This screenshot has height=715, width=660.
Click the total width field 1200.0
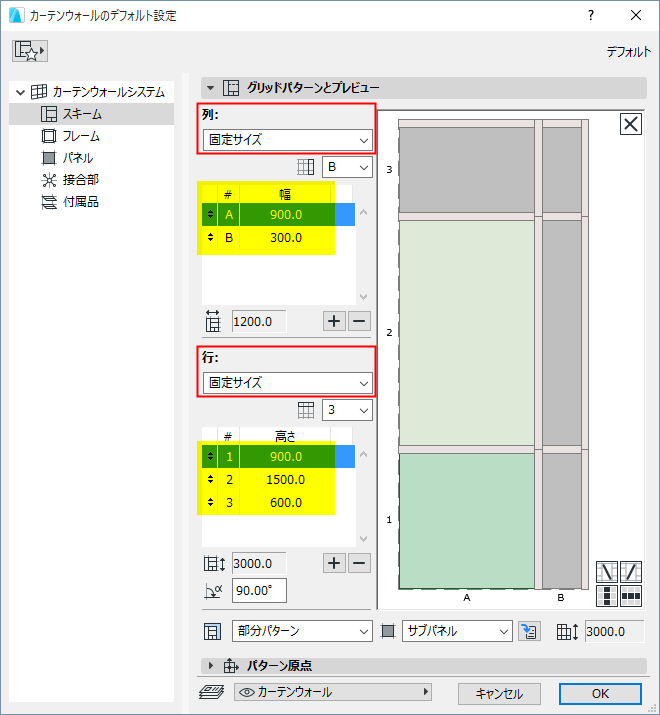coord(259,321)
